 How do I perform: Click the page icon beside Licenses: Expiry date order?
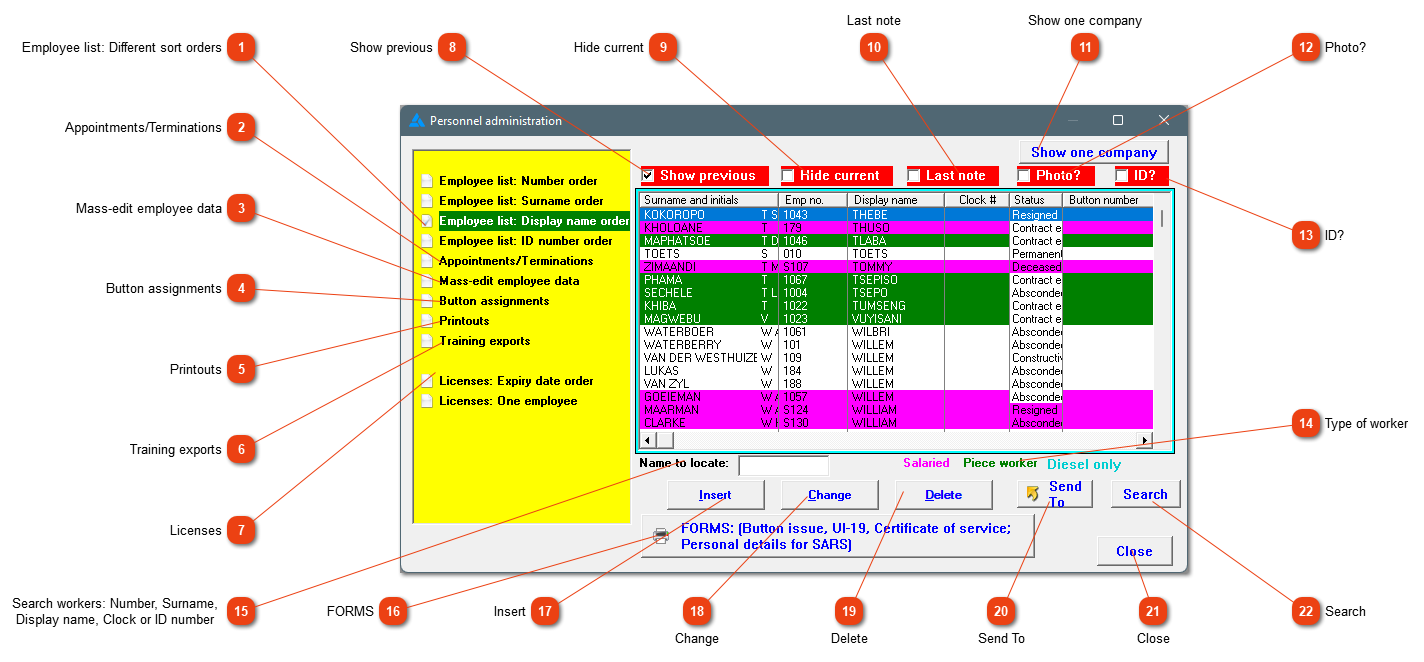(x=427, y=381)
